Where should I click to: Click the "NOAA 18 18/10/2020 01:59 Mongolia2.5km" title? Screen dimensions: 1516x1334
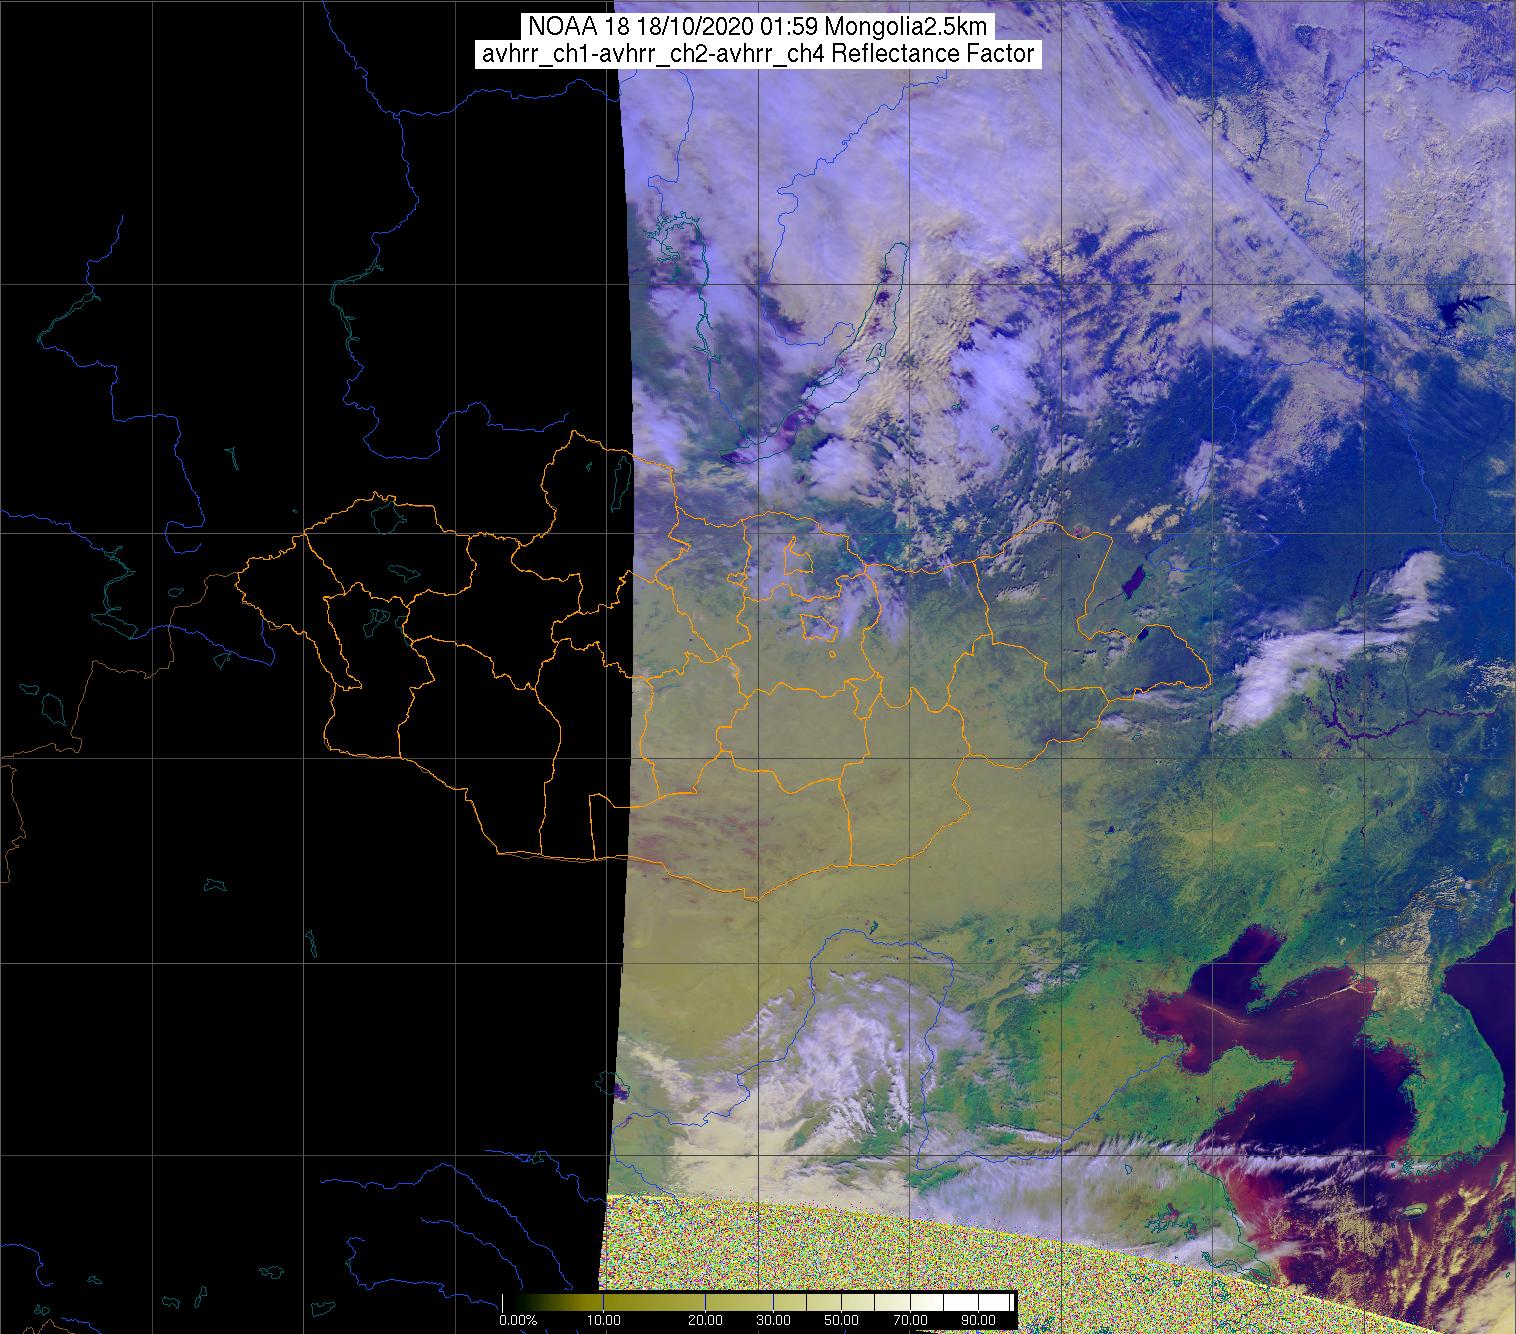[757, 25]
